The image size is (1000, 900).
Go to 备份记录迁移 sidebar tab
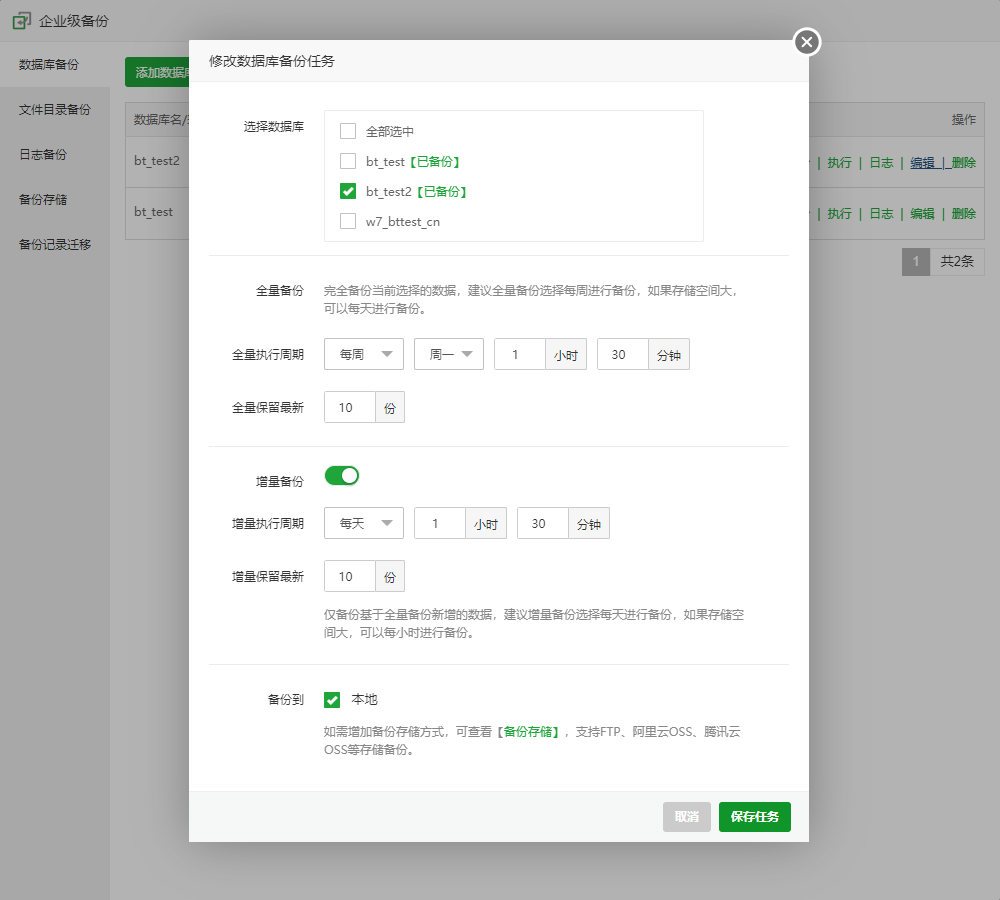coord(55,244)
